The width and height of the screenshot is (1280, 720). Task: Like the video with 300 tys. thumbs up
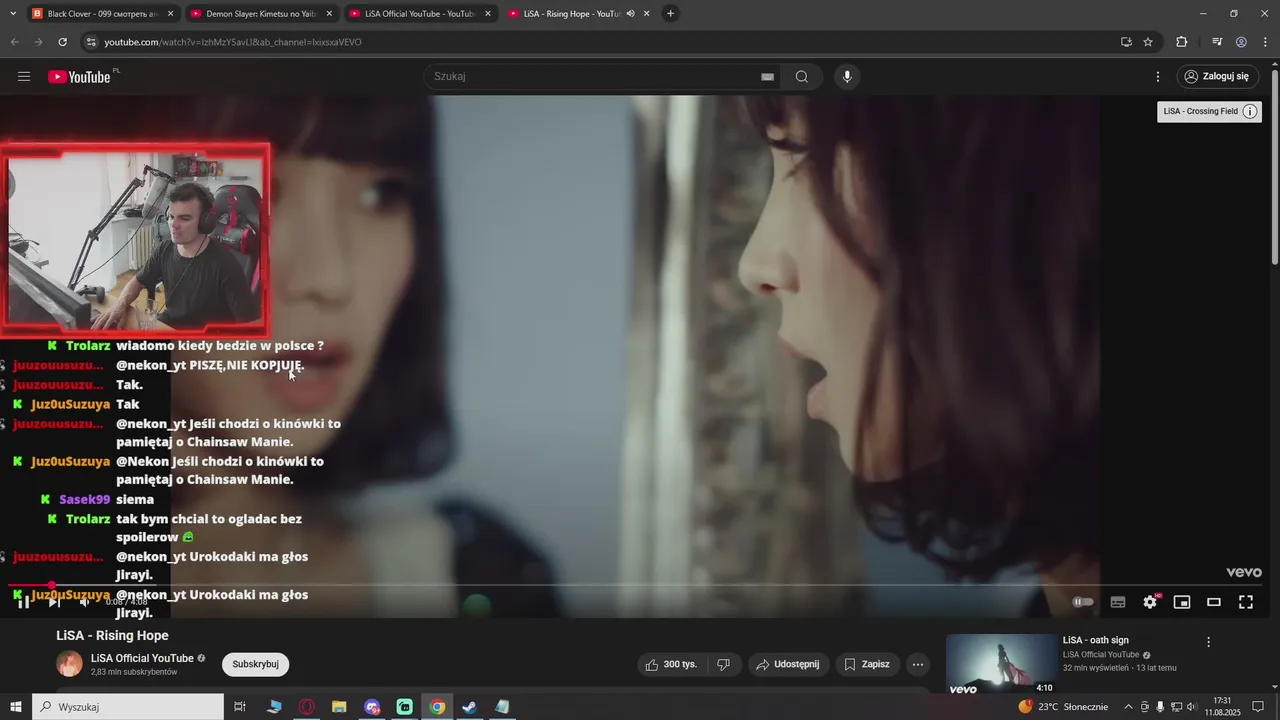(x=671, y=664)
